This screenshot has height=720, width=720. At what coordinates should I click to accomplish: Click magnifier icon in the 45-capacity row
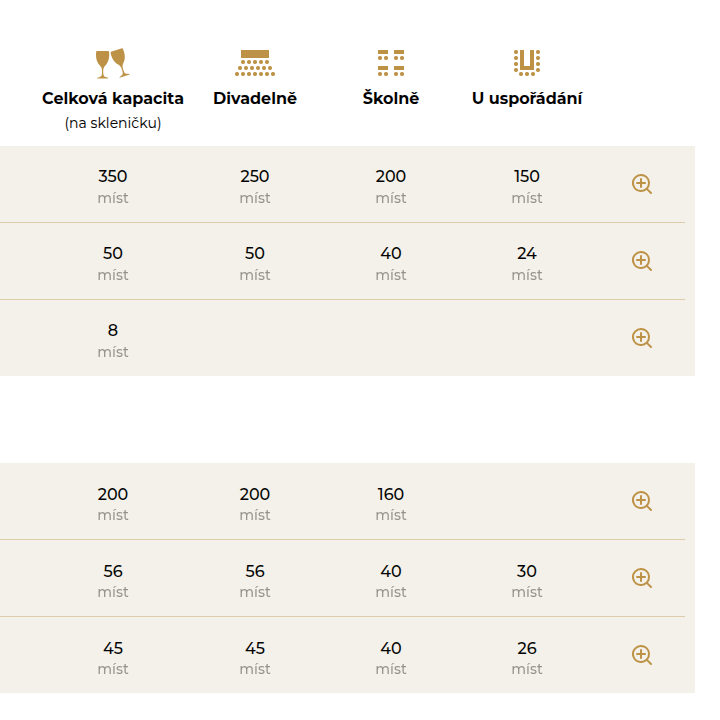[x=642, y=655]
